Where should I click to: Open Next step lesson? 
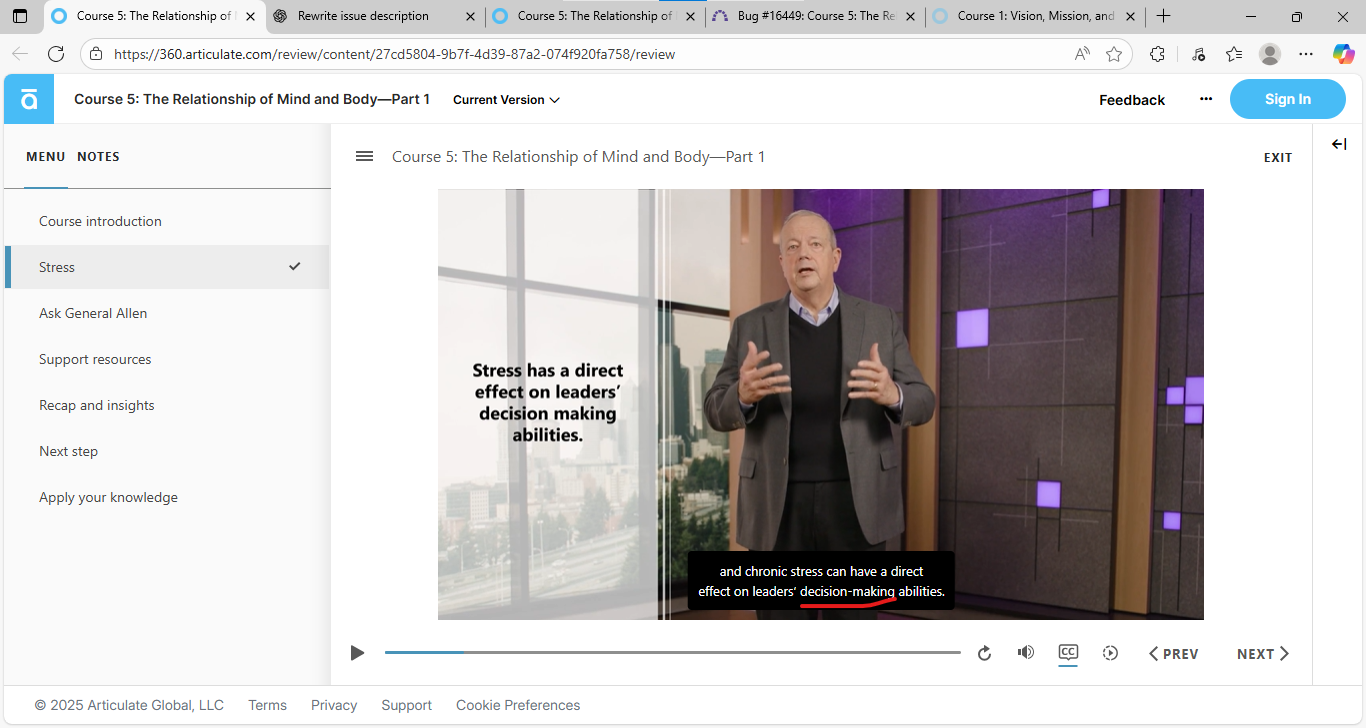coord(167,451)
